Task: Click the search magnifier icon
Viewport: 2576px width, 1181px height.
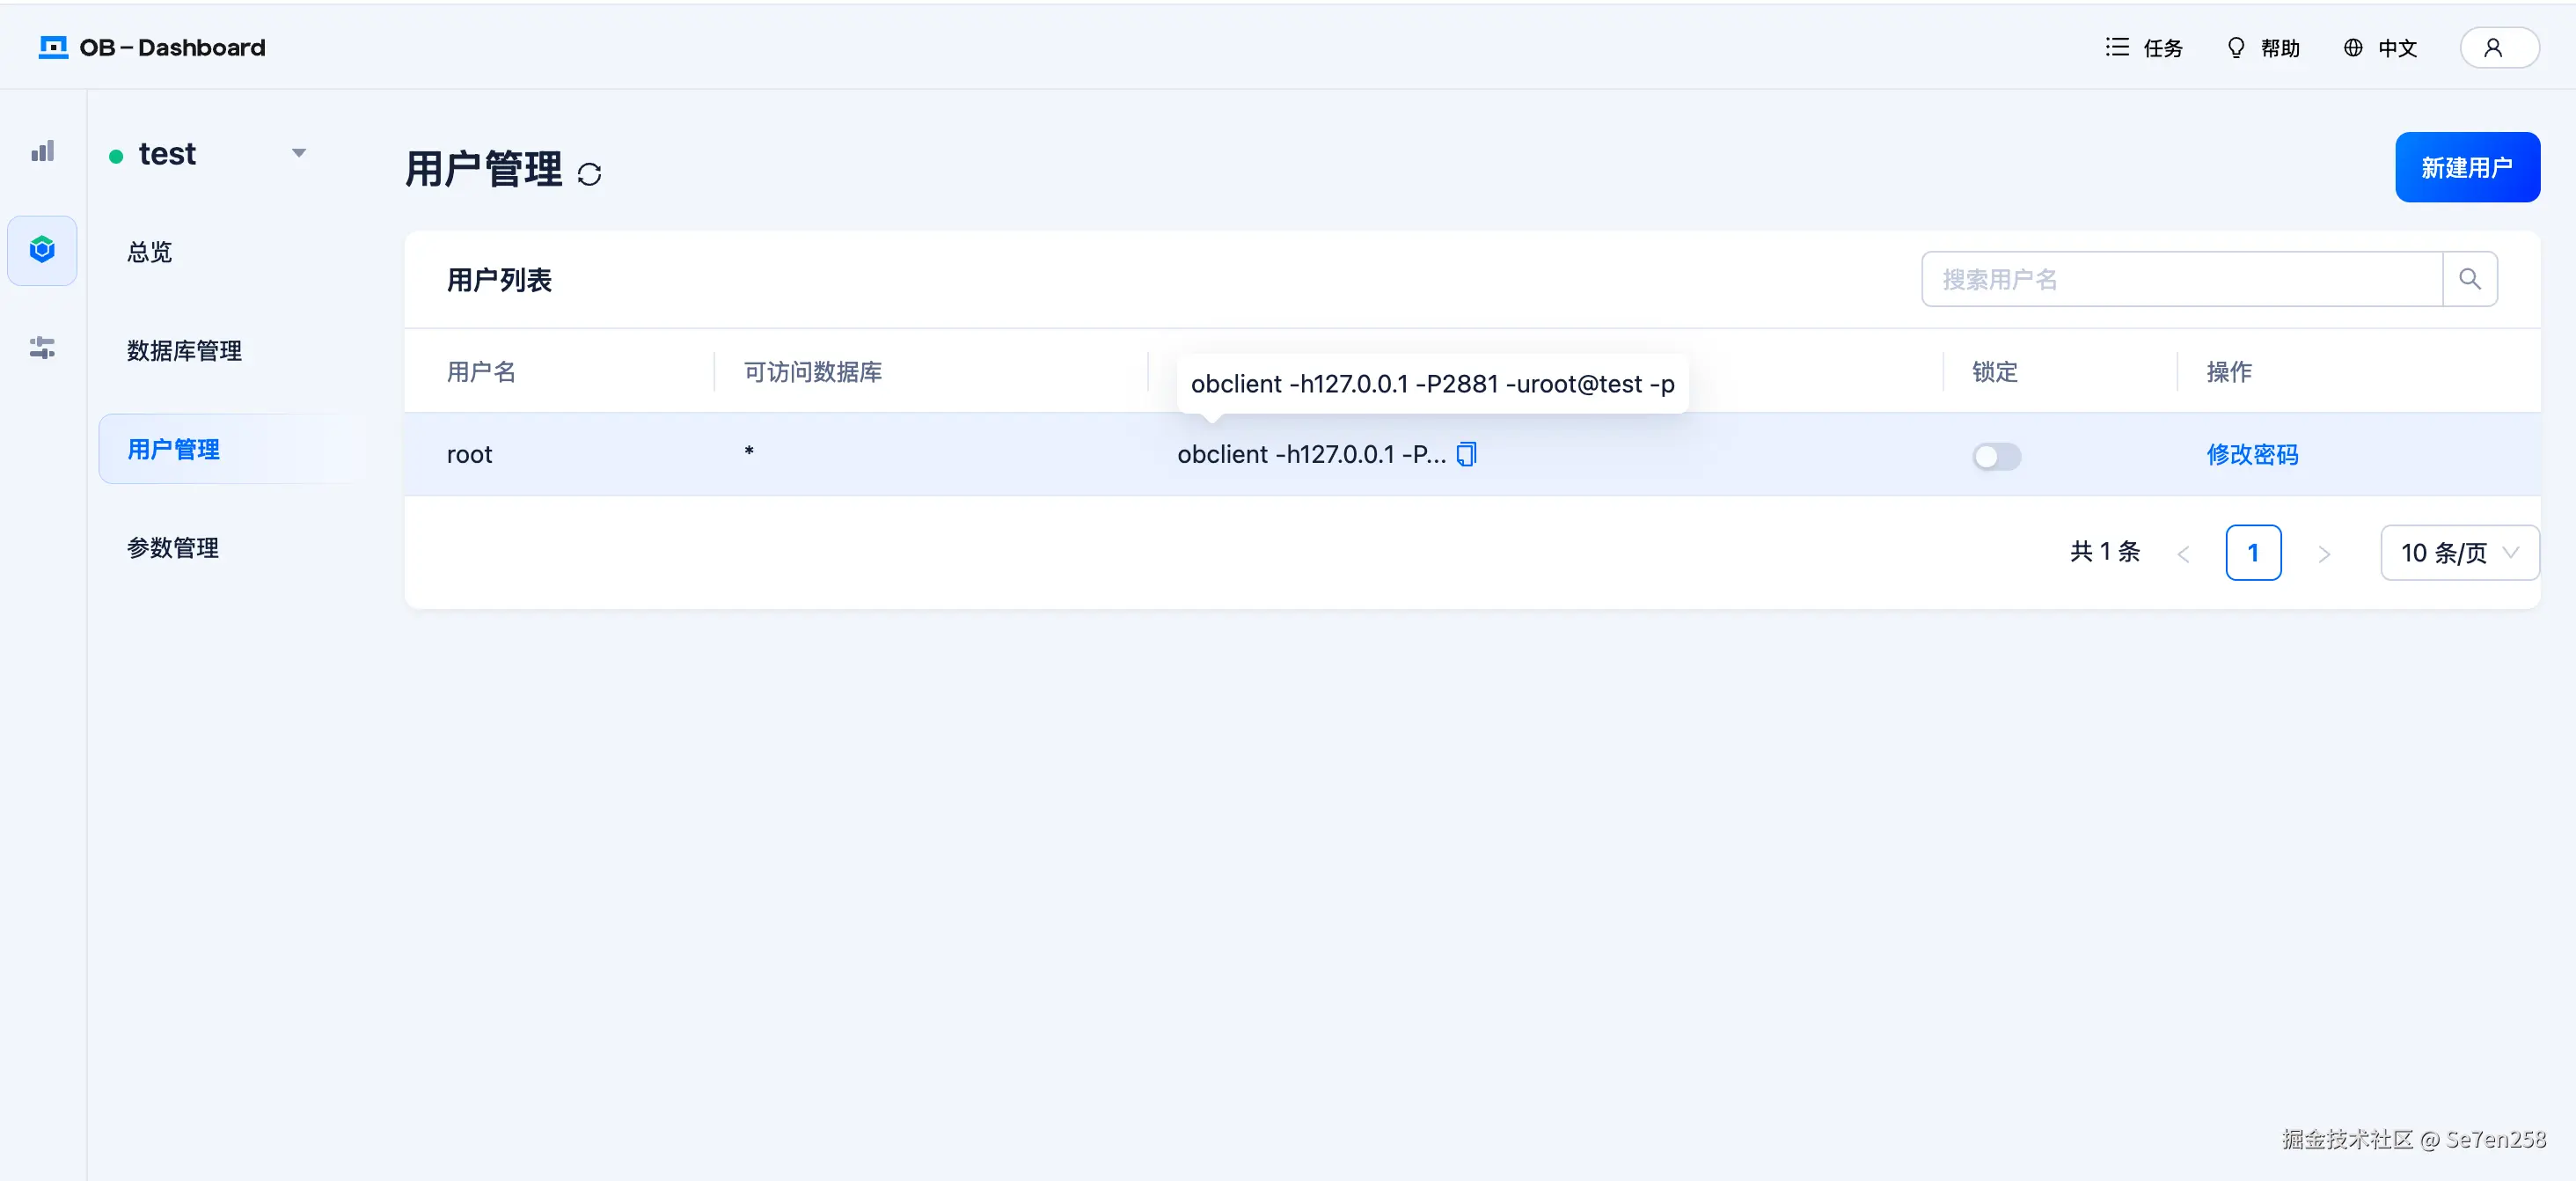Action: click(2469, 279)
